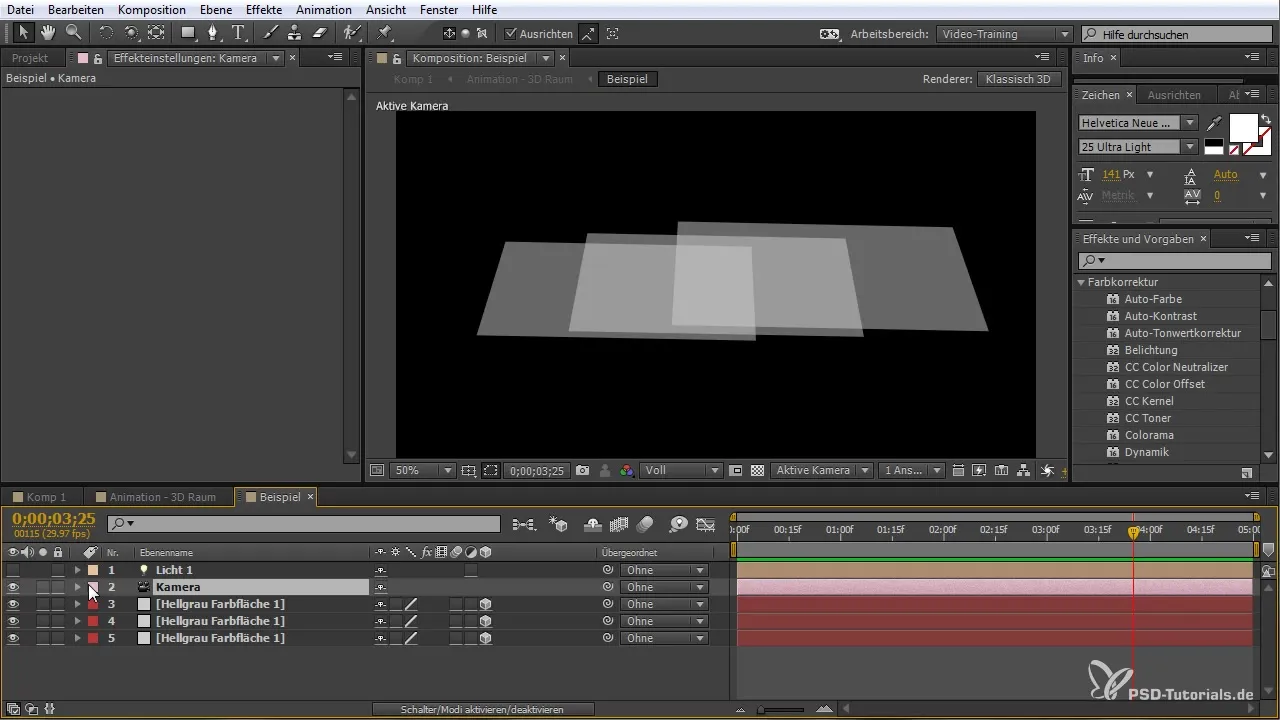Viewport: 1280px width, 720px height.
Task: Switch to the Projekt panel tab
Action: point(30,58)
